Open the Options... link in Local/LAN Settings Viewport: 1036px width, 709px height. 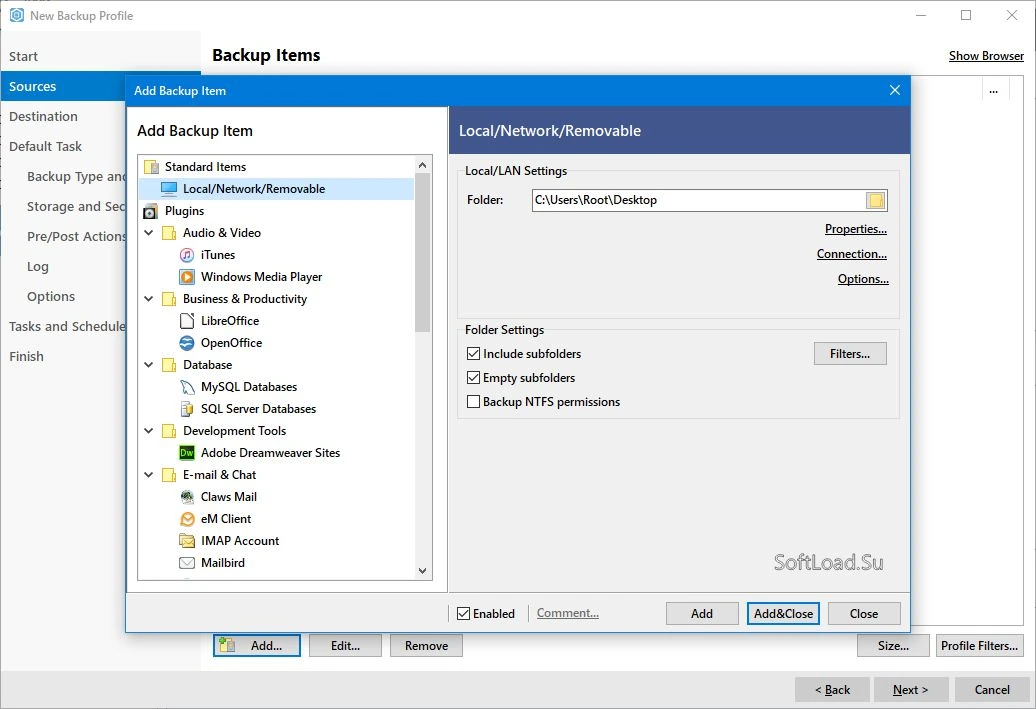863,279
